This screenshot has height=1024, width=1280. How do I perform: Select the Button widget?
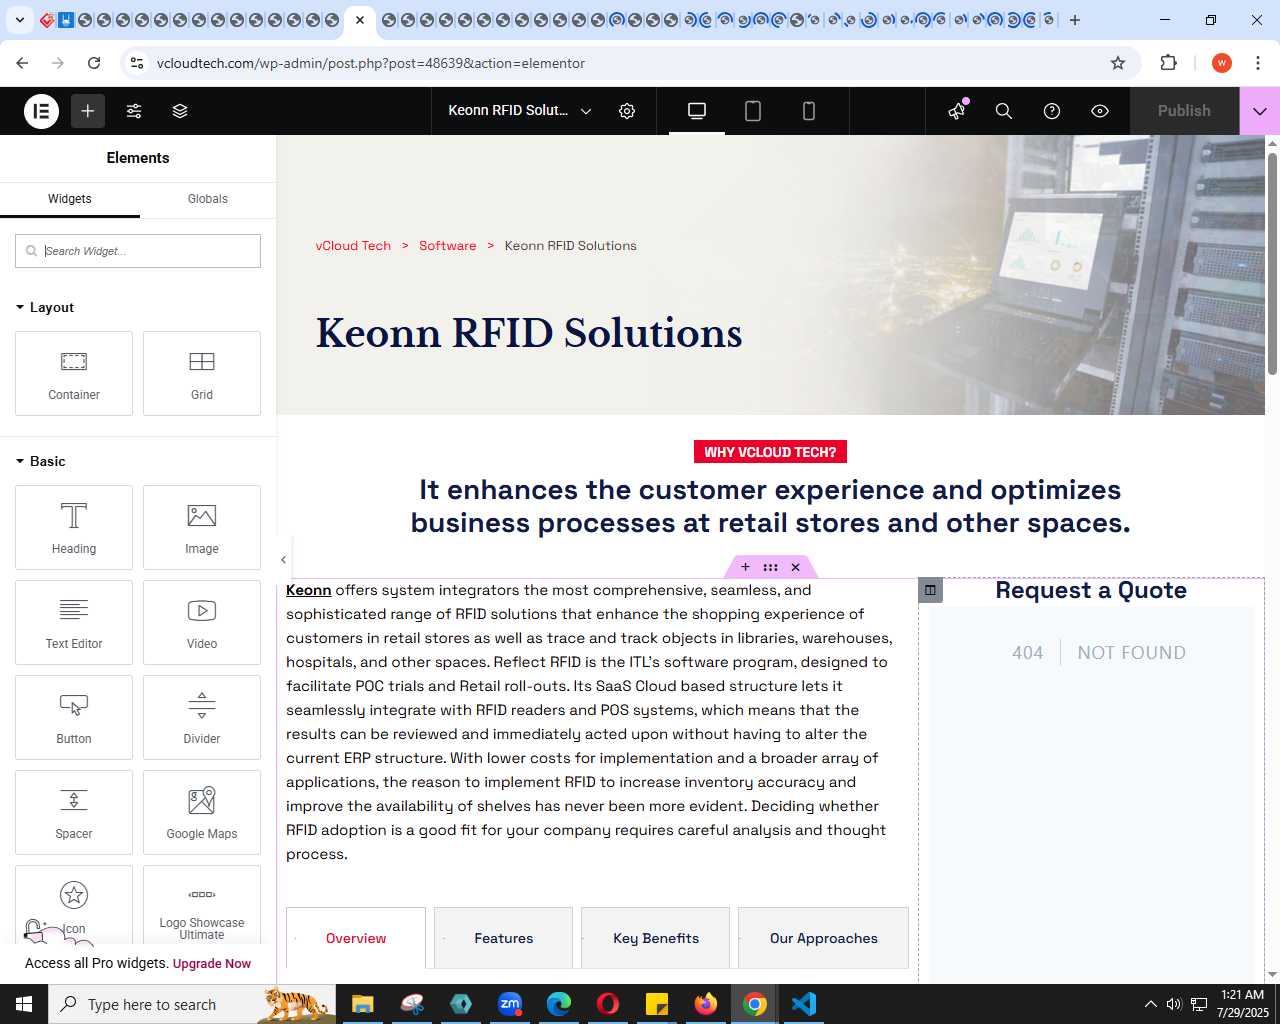coord(74,717)
